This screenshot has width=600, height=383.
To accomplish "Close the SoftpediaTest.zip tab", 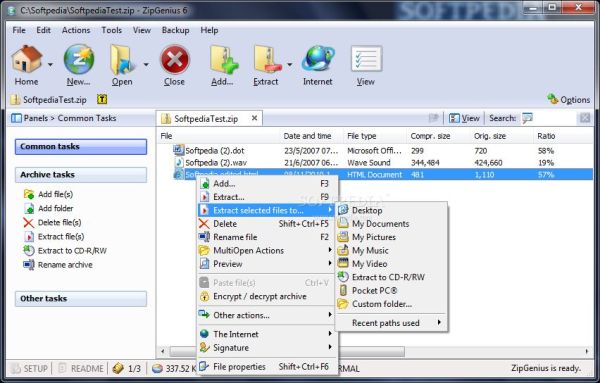I will [x=254, y=118].
